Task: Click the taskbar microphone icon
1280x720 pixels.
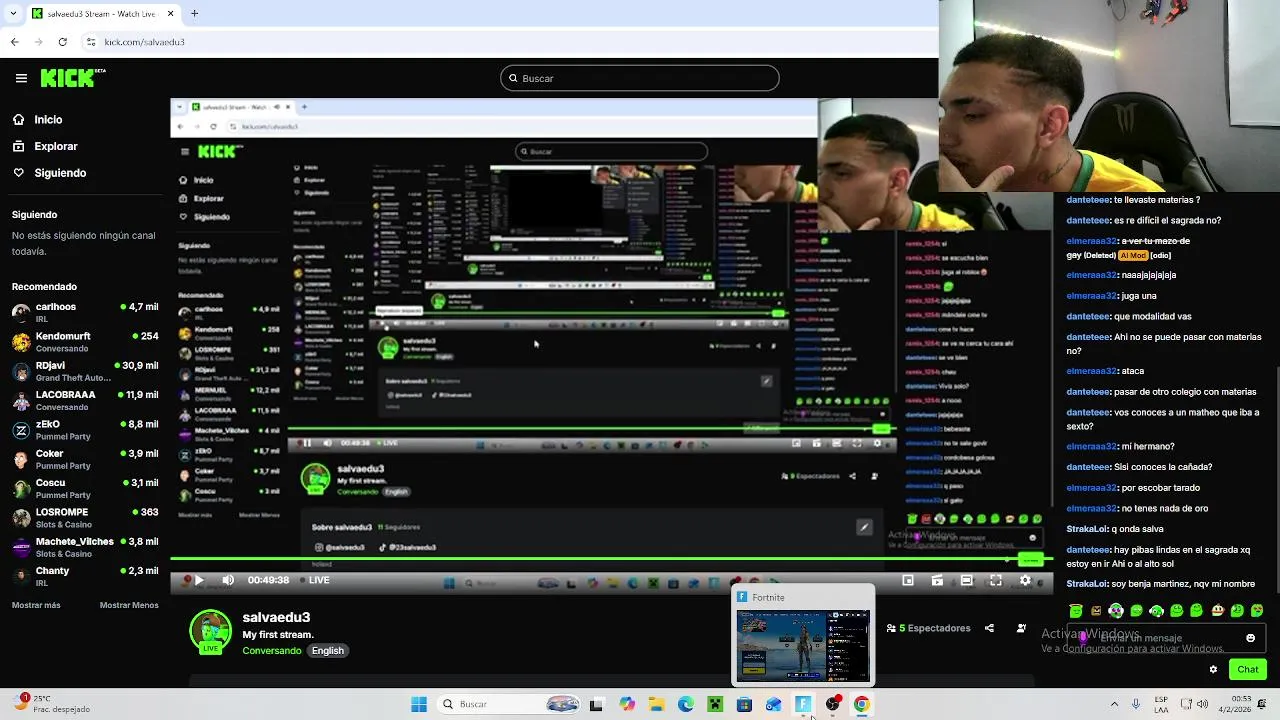Action: tap(1136, 704)
